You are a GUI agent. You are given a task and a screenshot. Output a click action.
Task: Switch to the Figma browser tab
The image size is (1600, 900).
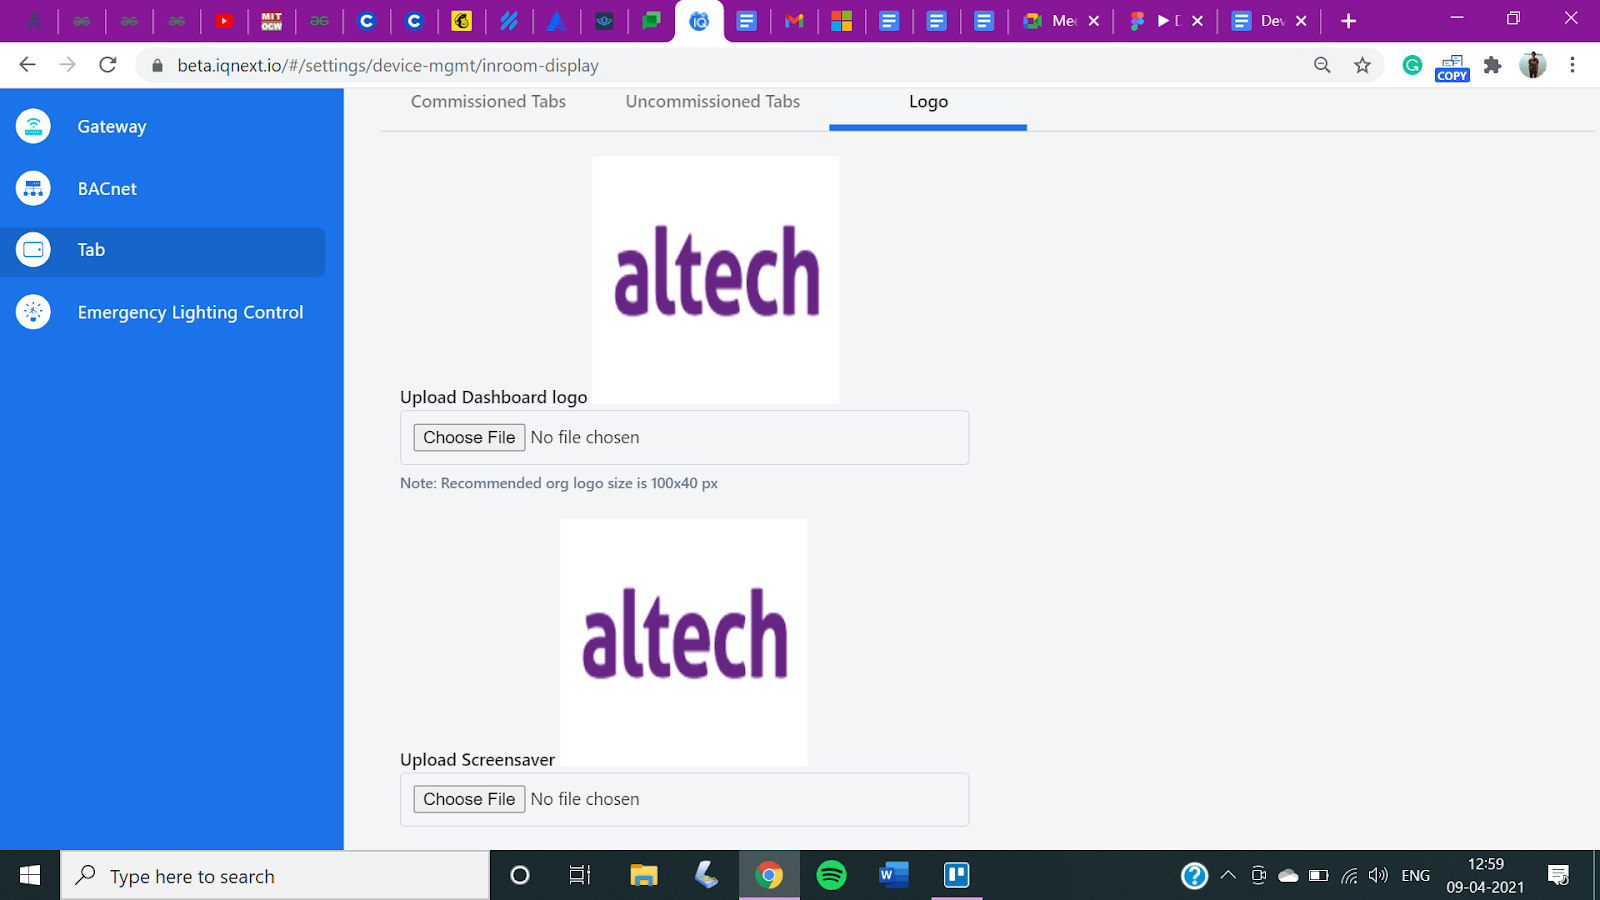coord(1153,21)
